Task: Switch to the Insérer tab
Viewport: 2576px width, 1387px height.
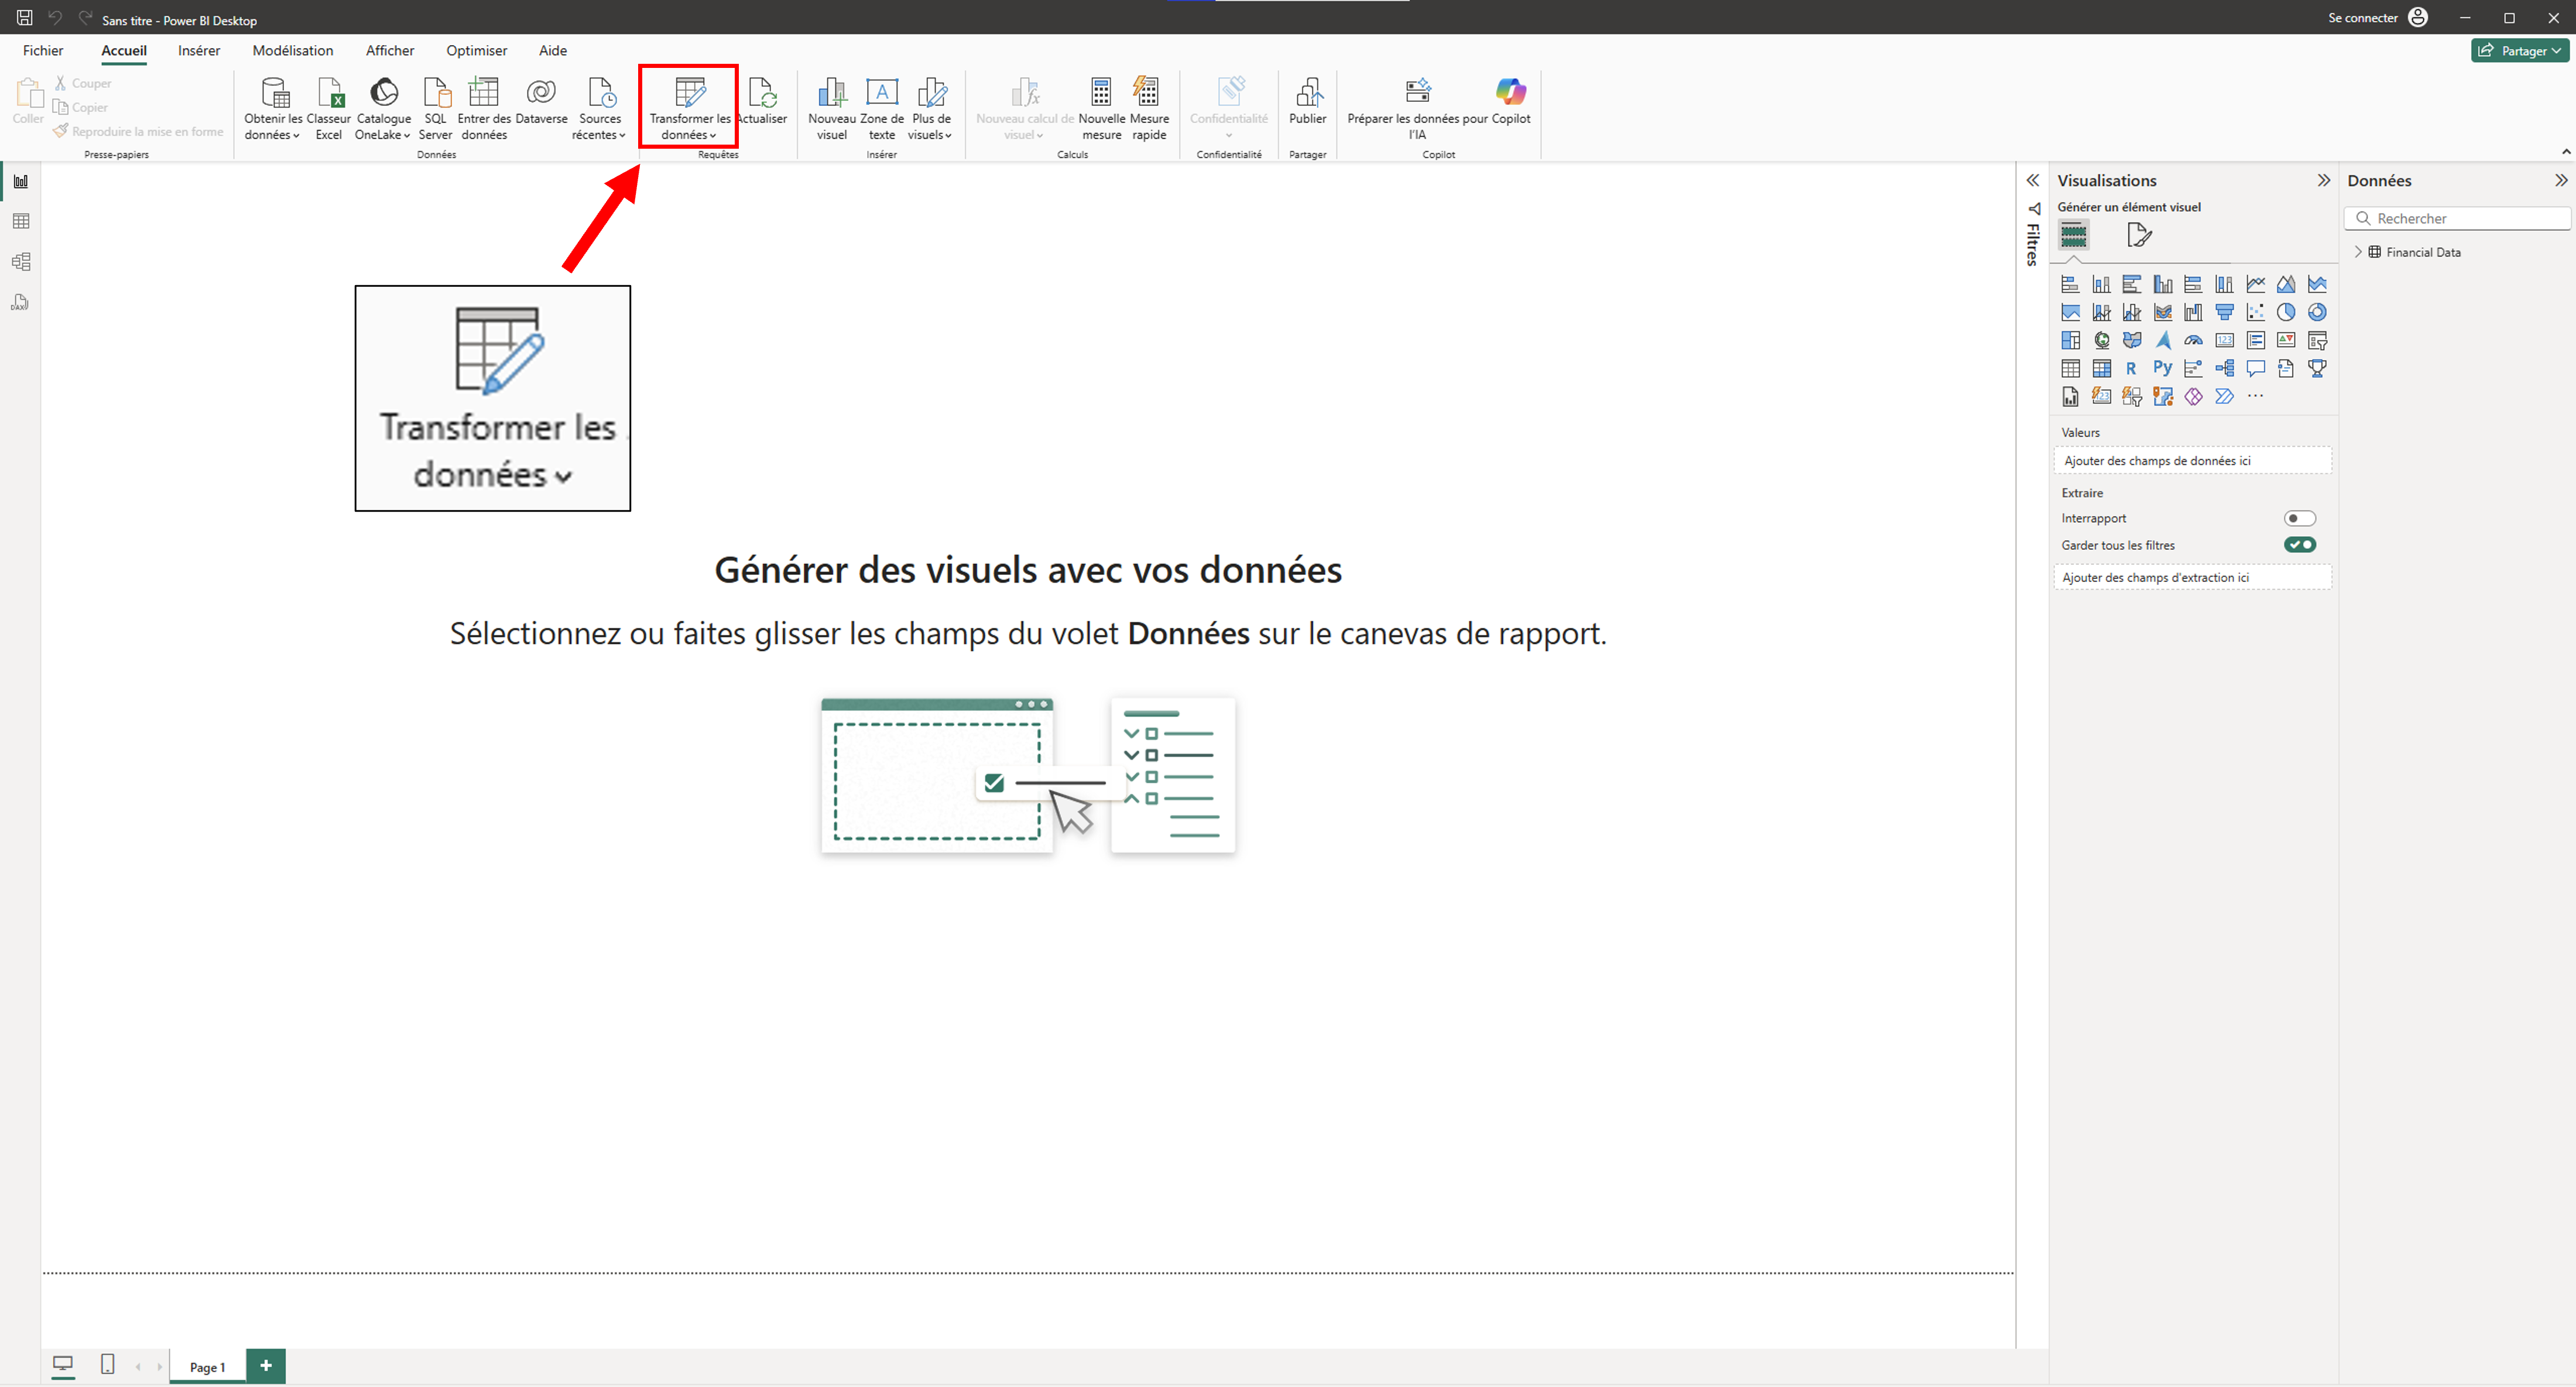Action: coord(199,50)
